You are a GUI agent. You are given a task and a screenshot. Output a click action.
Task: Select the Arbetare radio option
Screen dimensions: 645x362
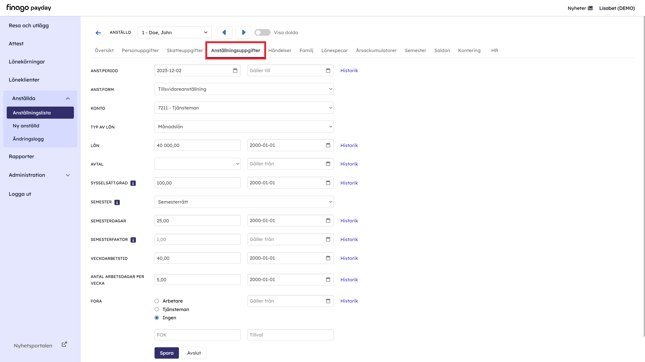pyautogui.click(x=157, y=301)
